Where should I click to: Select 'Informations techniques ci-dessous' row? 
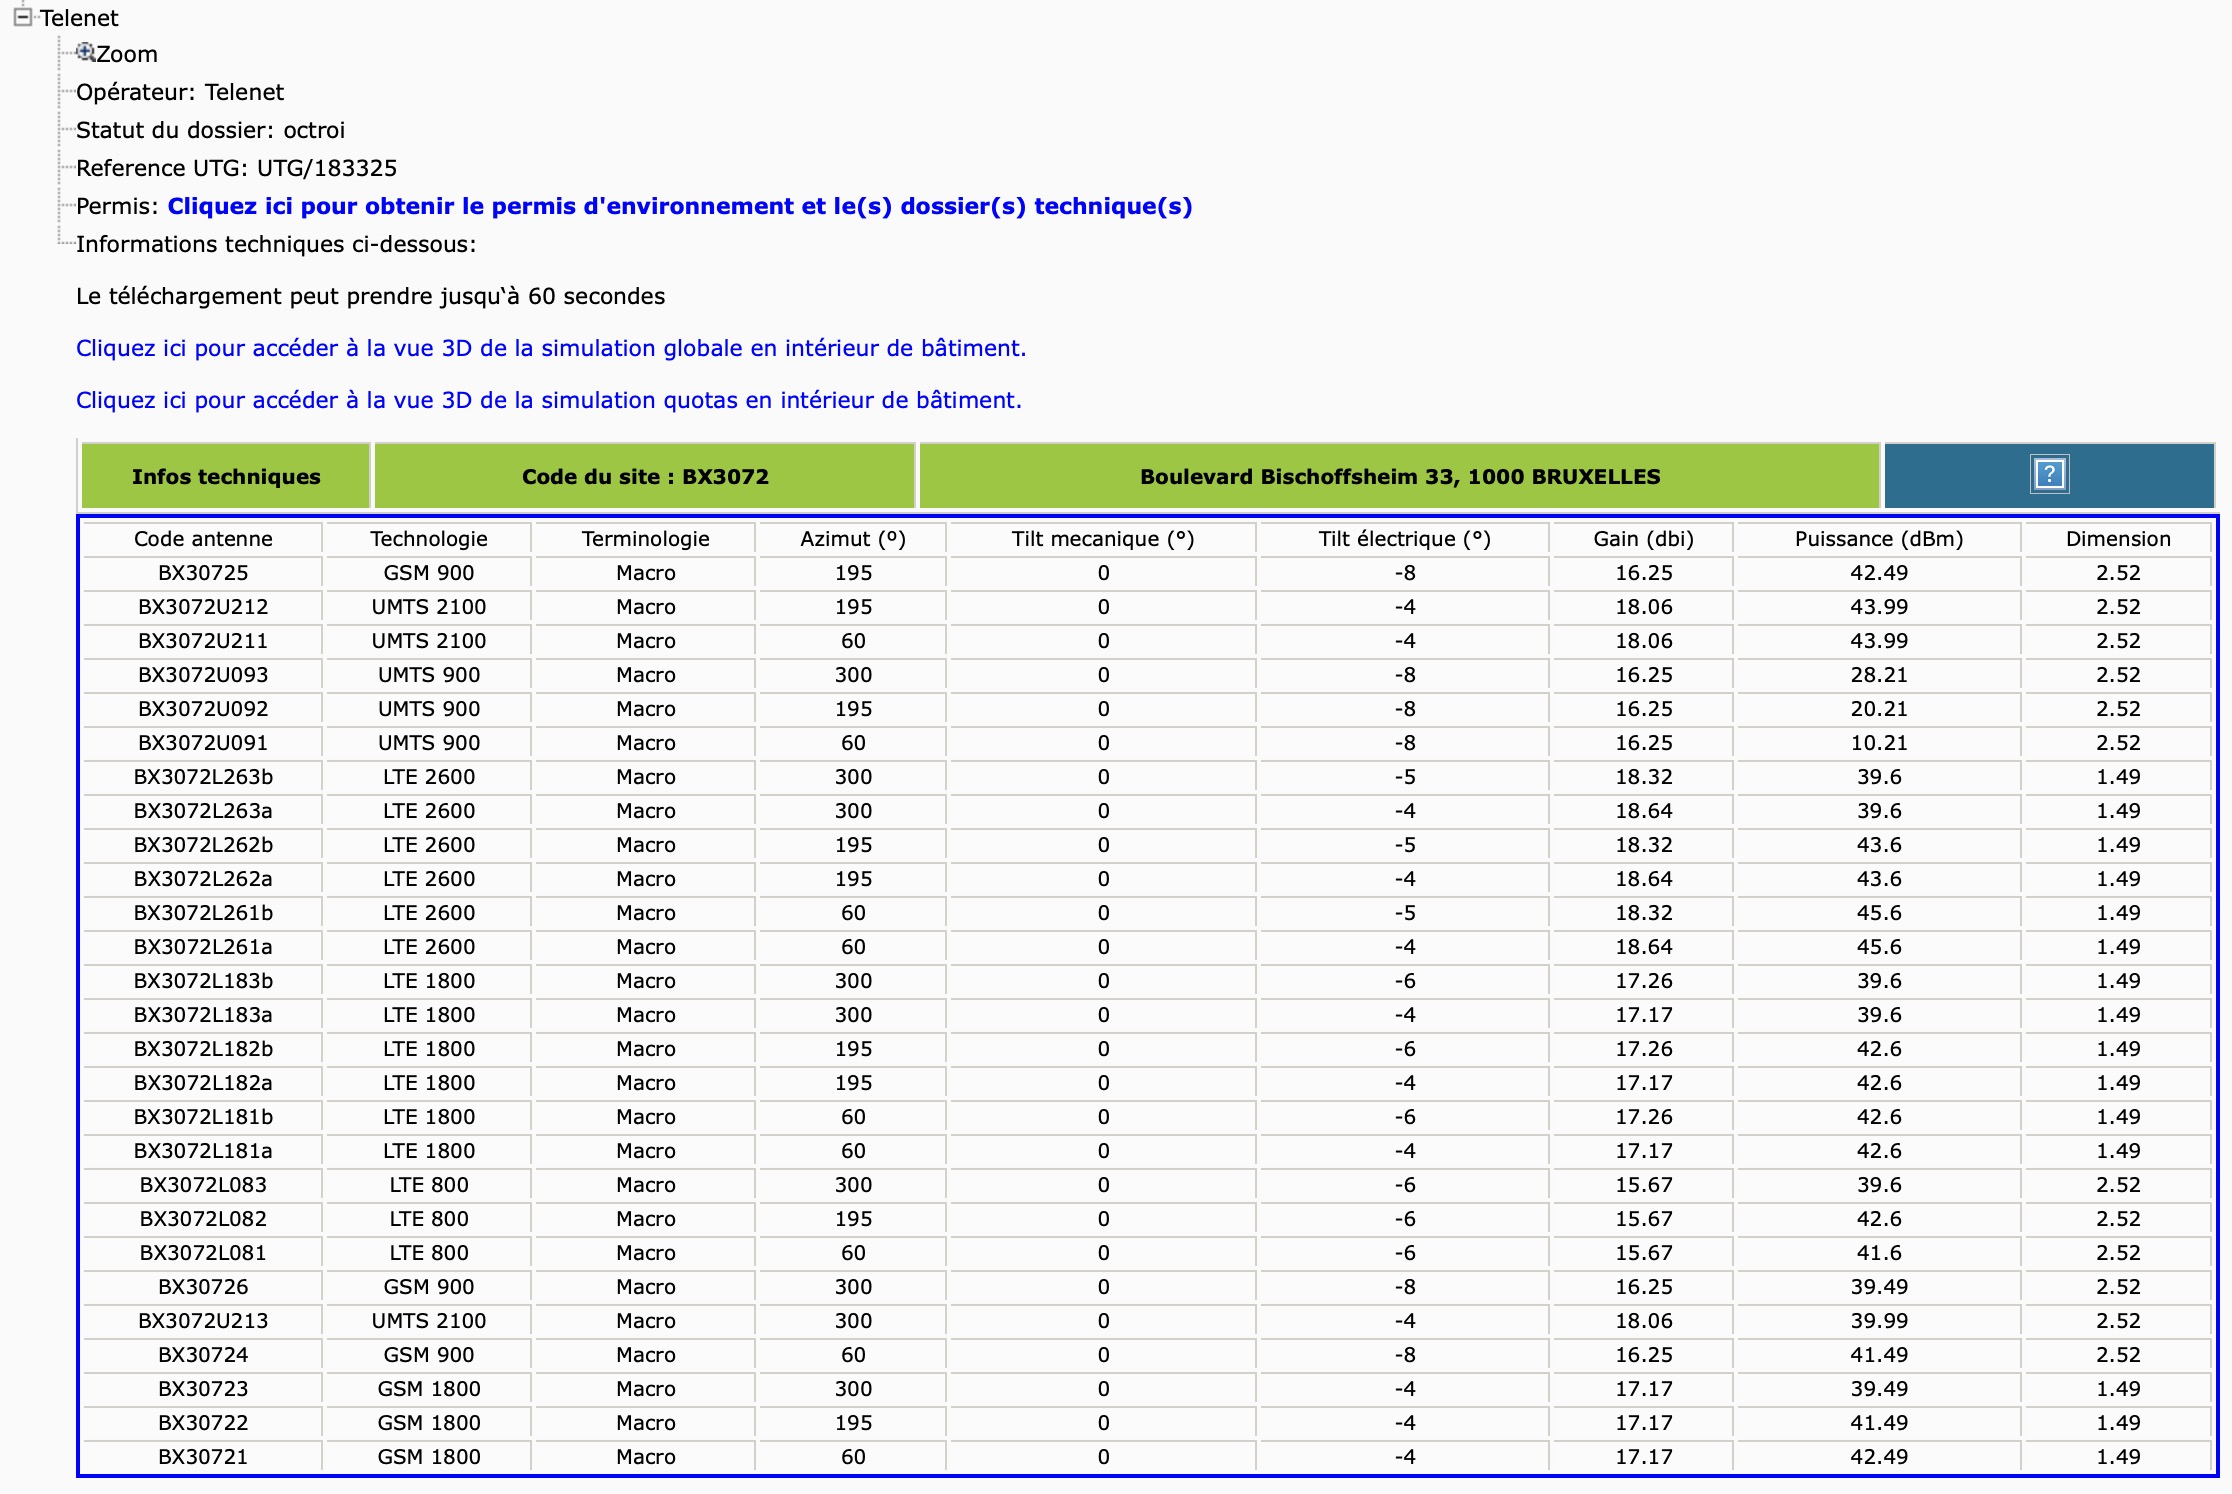(276, 244)
